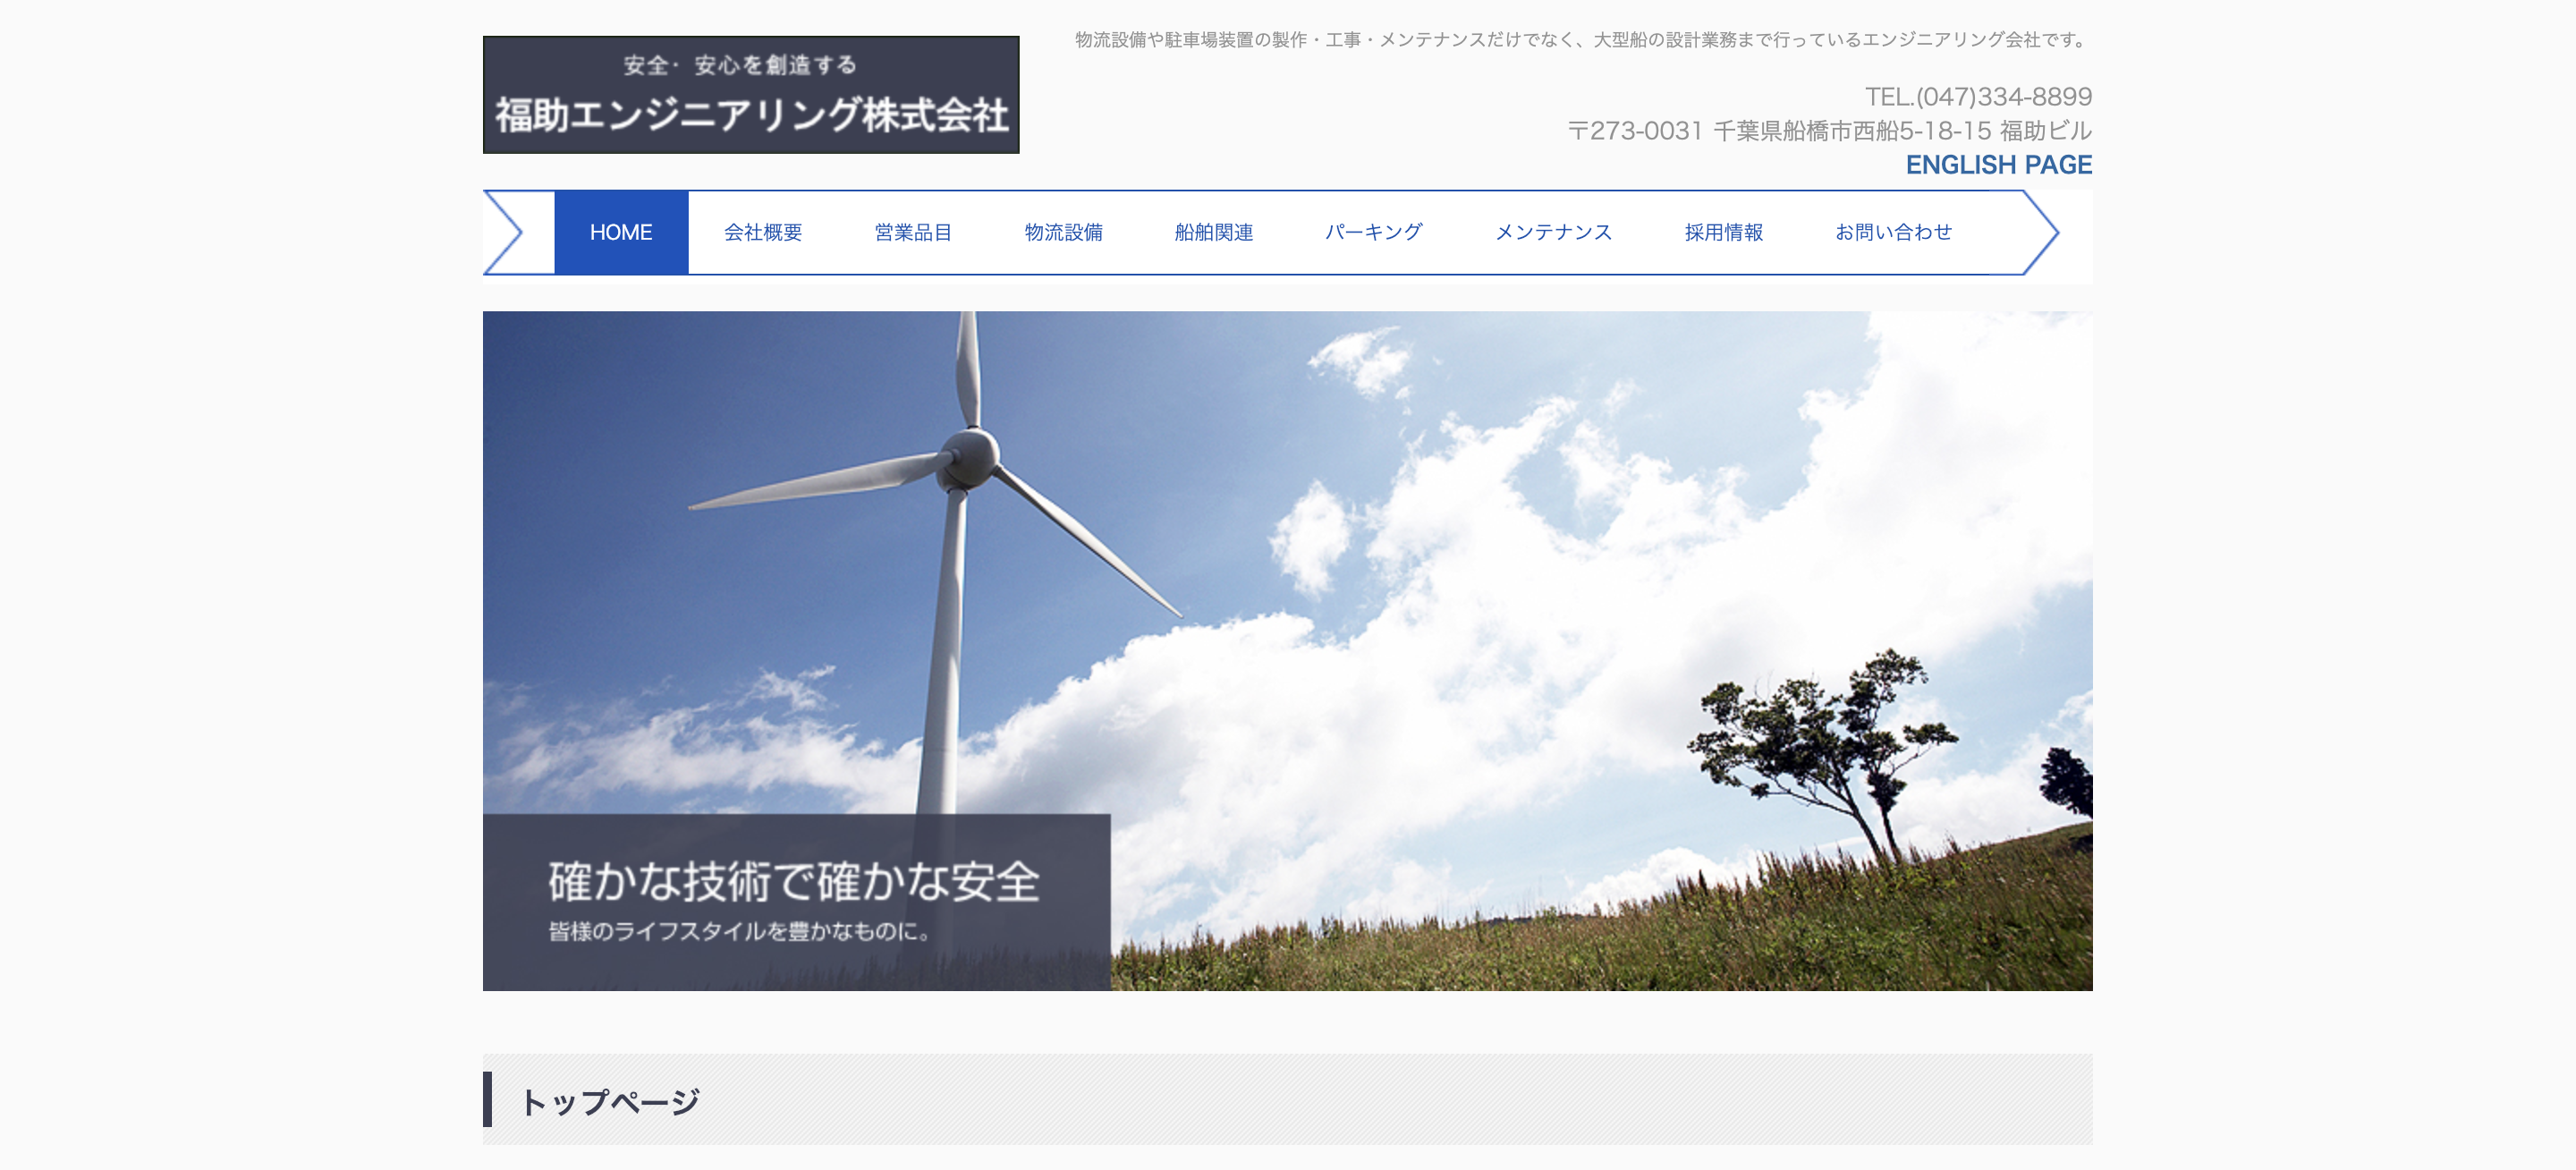View the 採用情報 recruitment page
2576x1170 pixels.
[x=1723, y=232]
